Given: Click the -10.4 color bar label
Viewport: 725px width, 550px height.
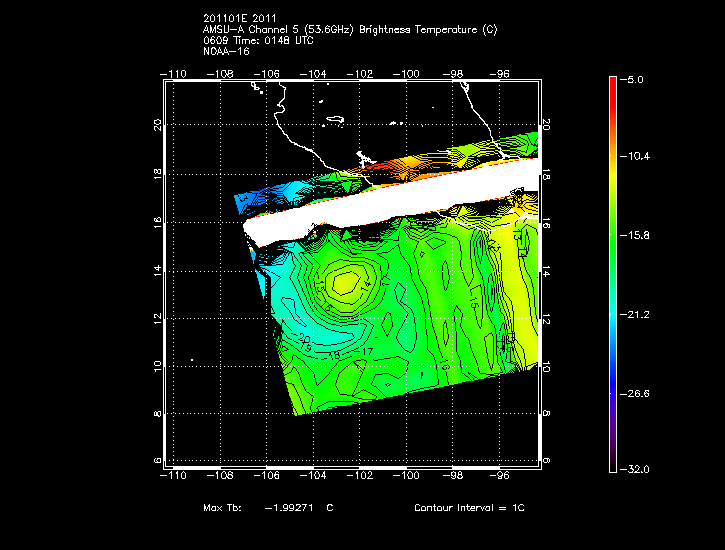Looking at the screenshot, I should 635,157.
